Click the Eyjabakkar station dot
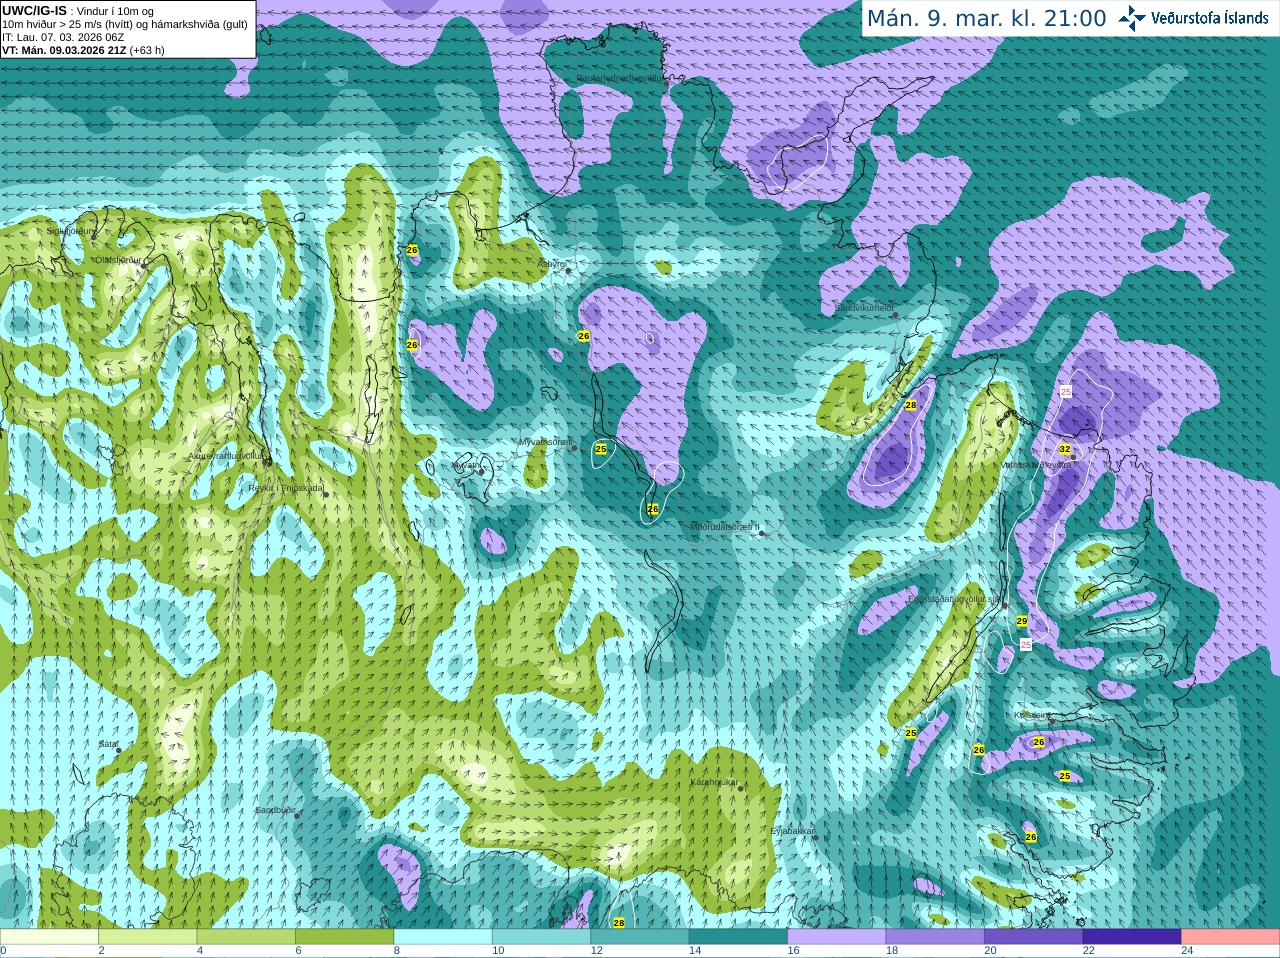 816,837
